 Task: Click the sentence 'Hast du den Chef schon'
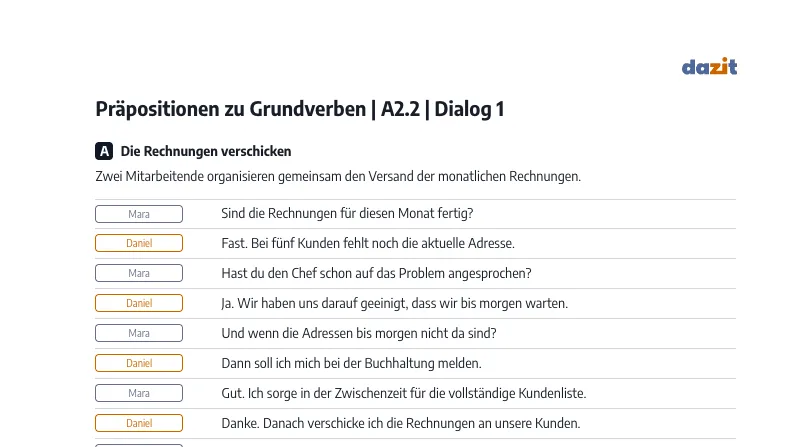point(376,273)
